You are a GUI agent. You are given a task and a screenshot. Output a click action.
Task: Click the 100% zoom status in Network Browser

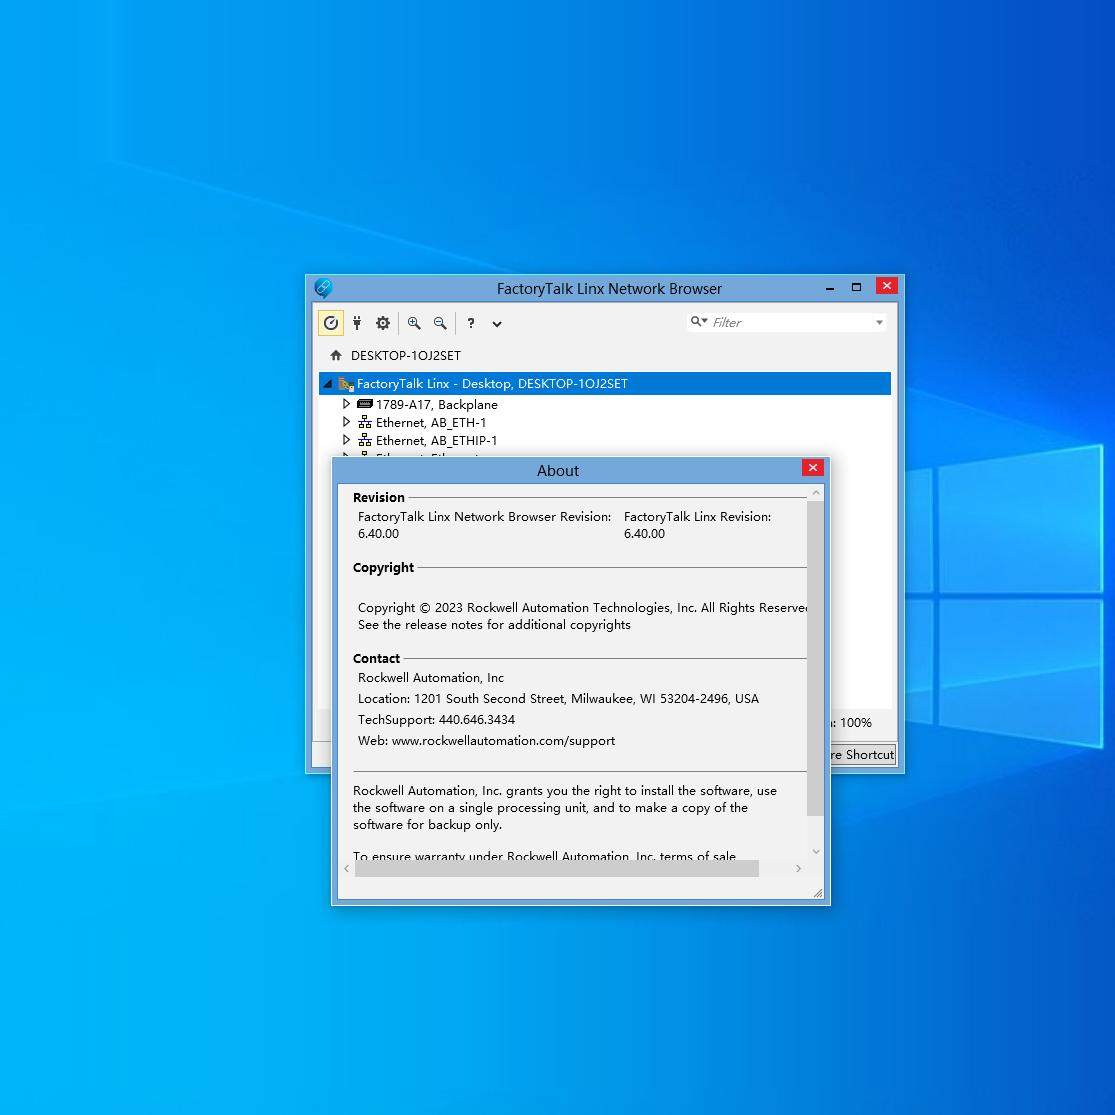pos(855,722)
